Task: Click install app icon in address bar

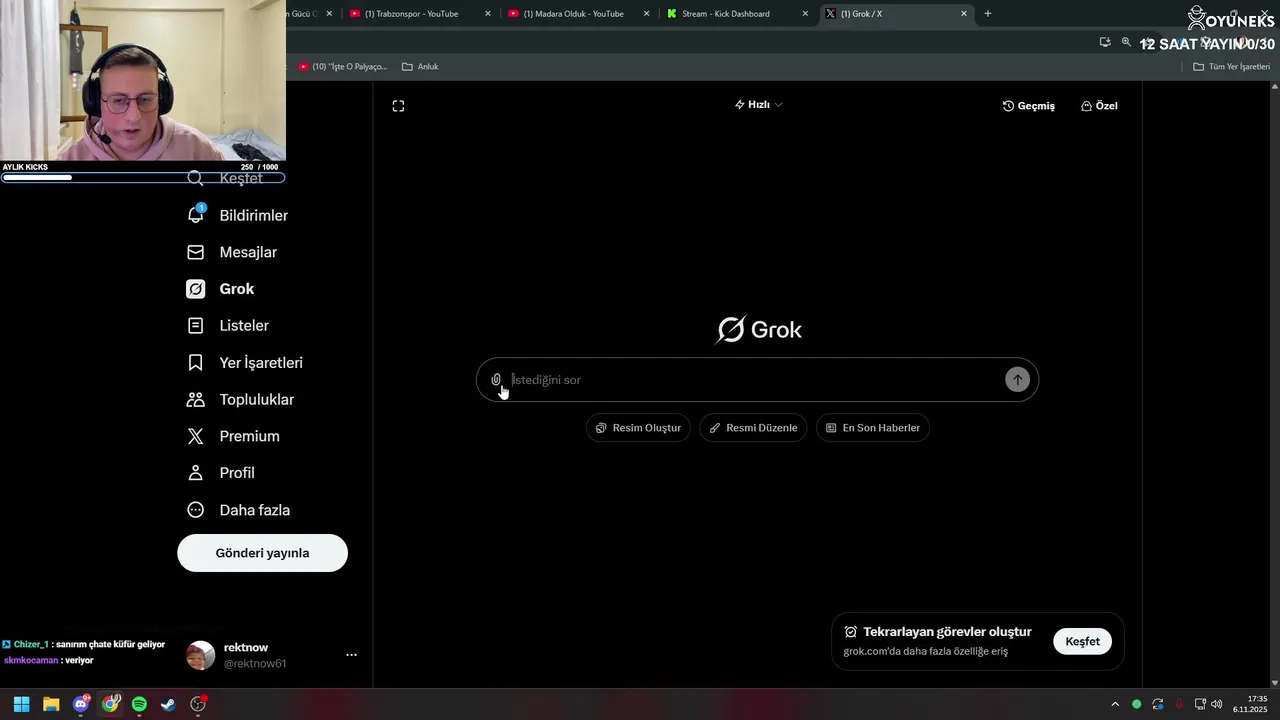Action: 1105,42
